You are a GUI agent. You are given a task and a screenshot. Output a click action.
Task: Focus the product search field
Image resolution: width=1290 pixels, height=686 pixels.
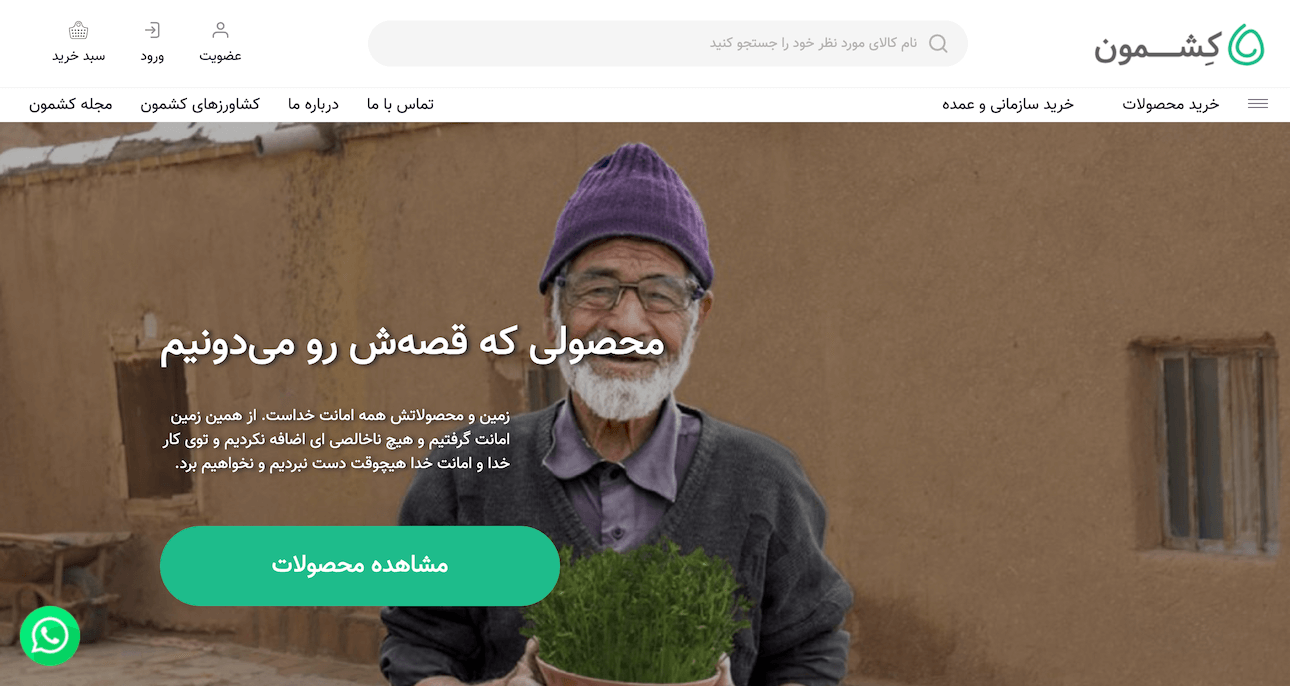[668, 43]
